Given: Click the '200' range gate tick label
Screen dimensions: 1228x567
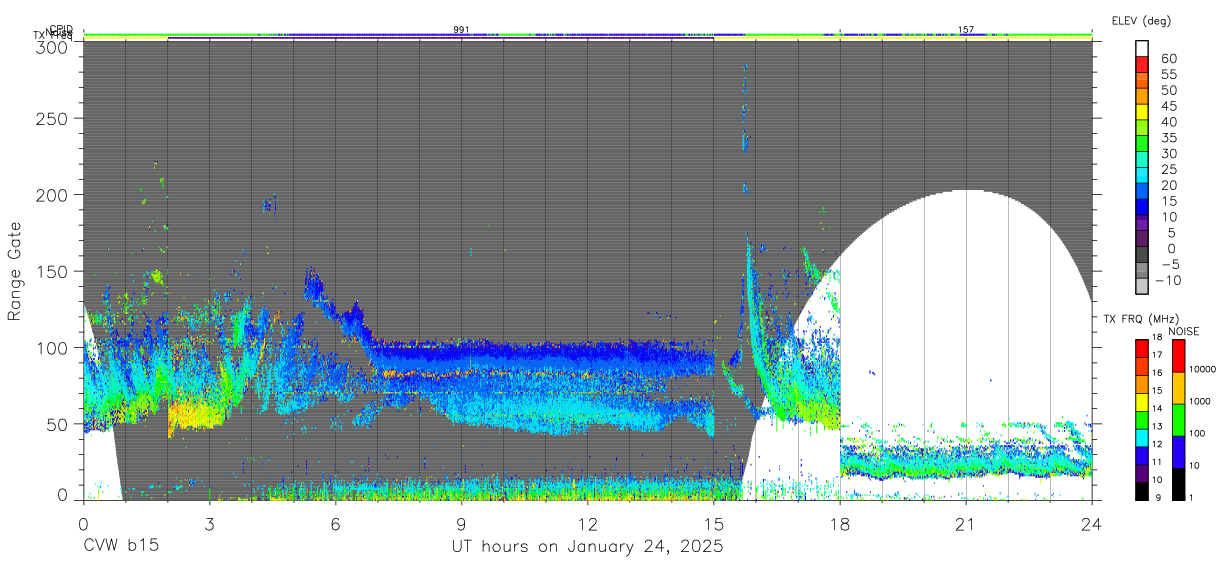Looking at the screenshot, I should (52, 194).
